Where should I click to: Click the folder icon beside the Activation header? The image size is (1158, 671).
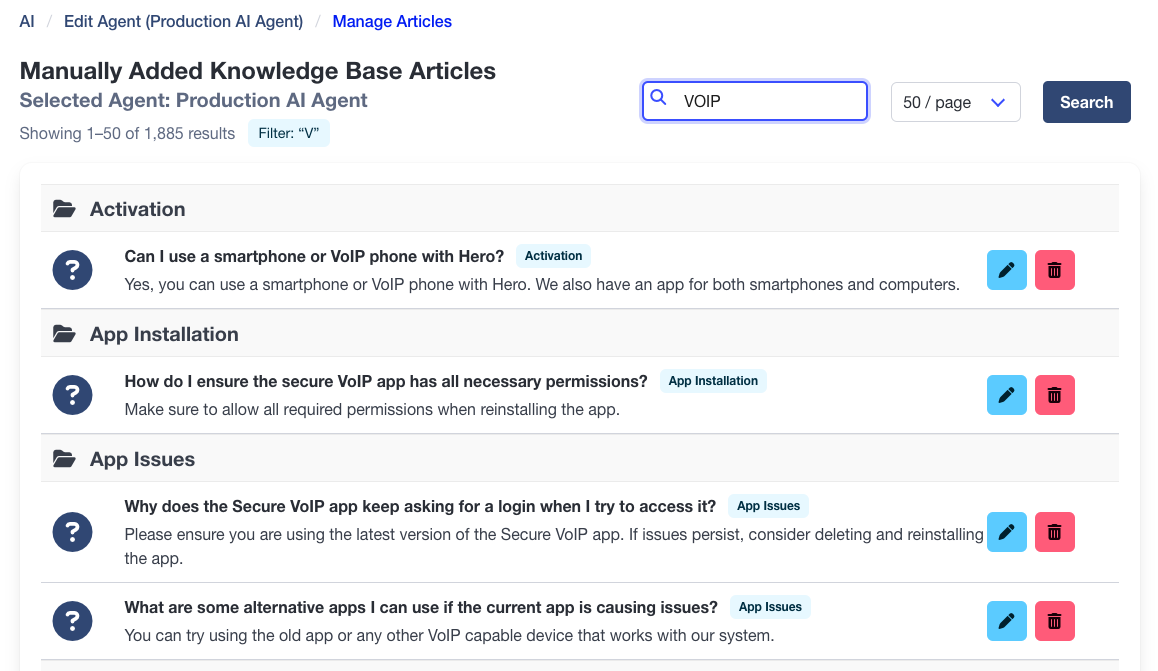coord(64,208)
